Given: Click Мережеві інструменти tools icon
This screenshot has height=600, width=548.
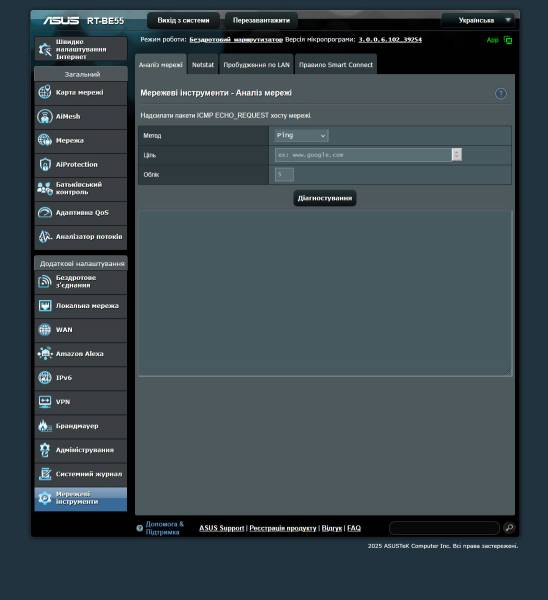Looking at the screenshot, I should point(45,498).
